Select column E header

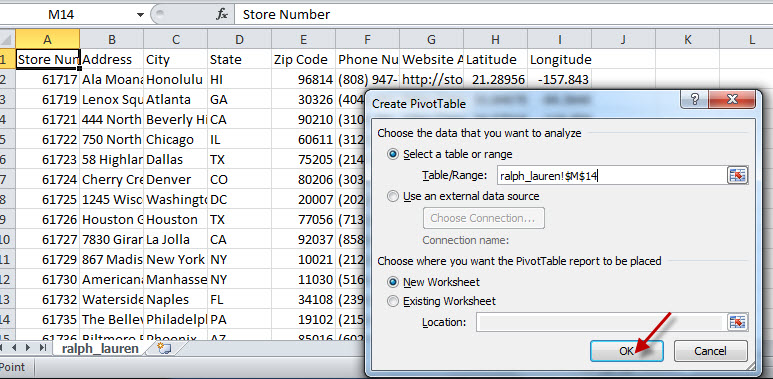[x=303, y=39]
